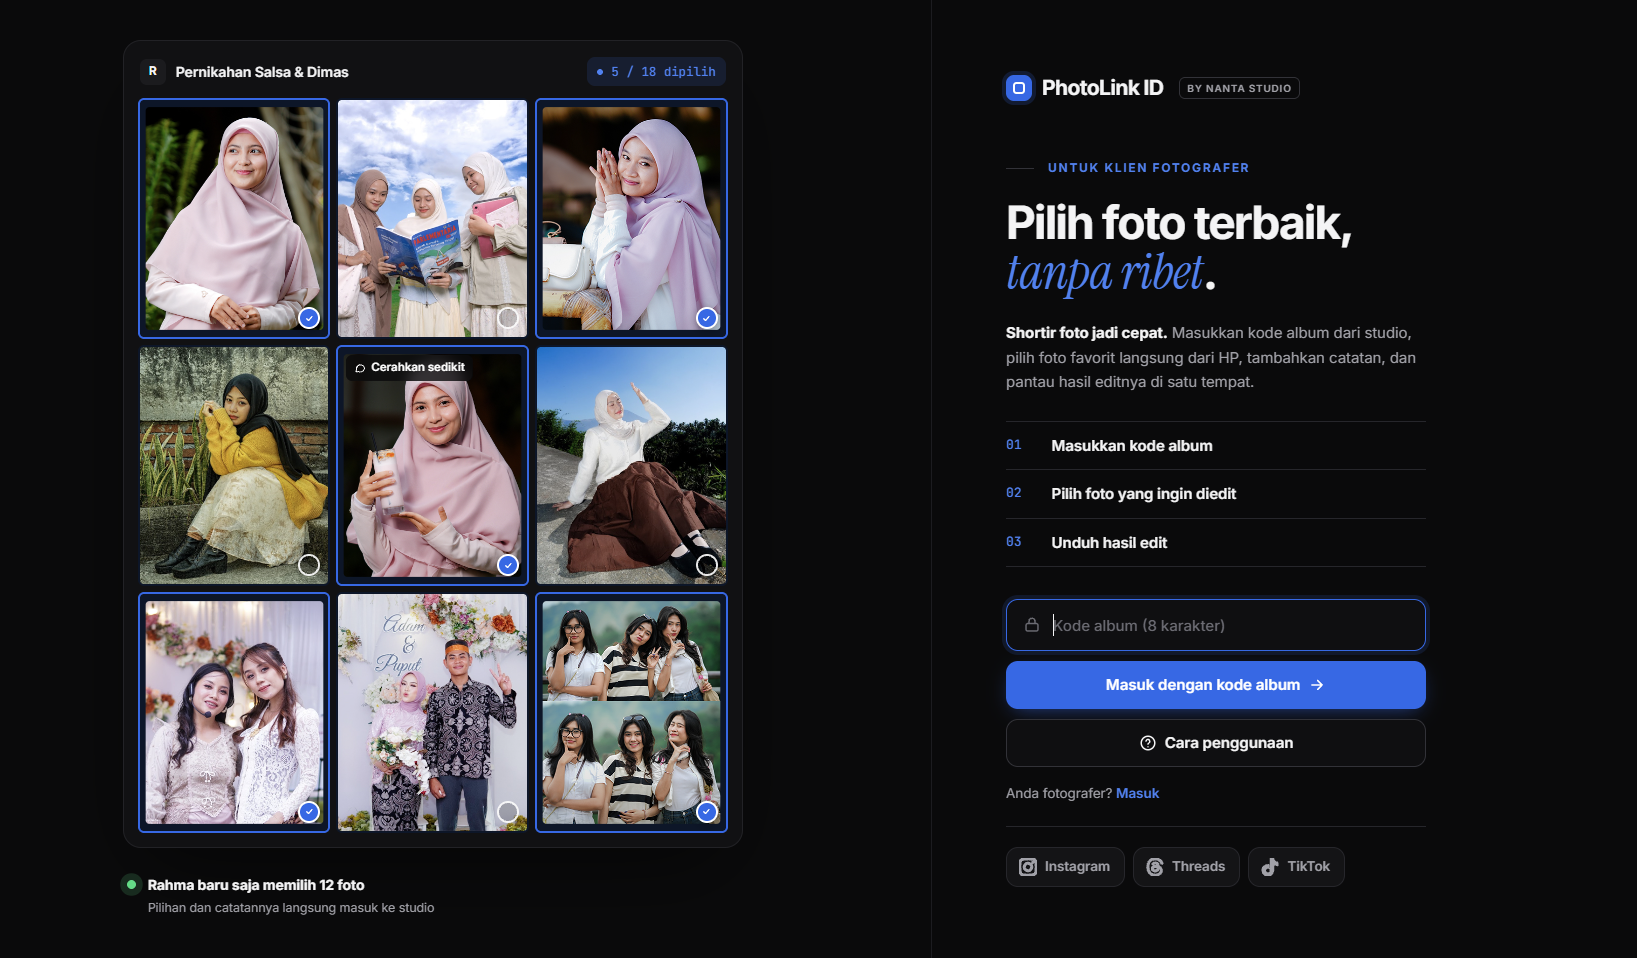Click the lock icon in album code field
Screen dimensions: 1637x958
pos(1032,625)
